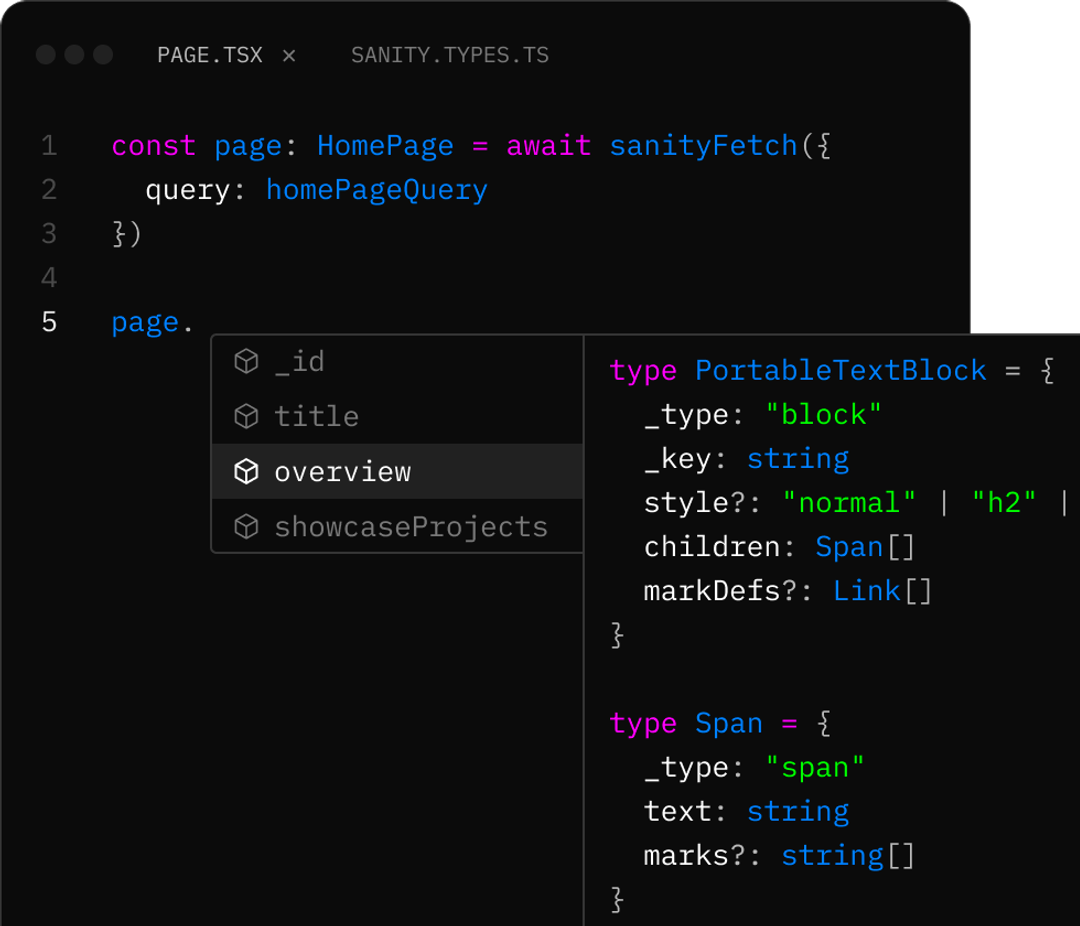Pick "_id" from the suggestion popup

tap(300, 361)
